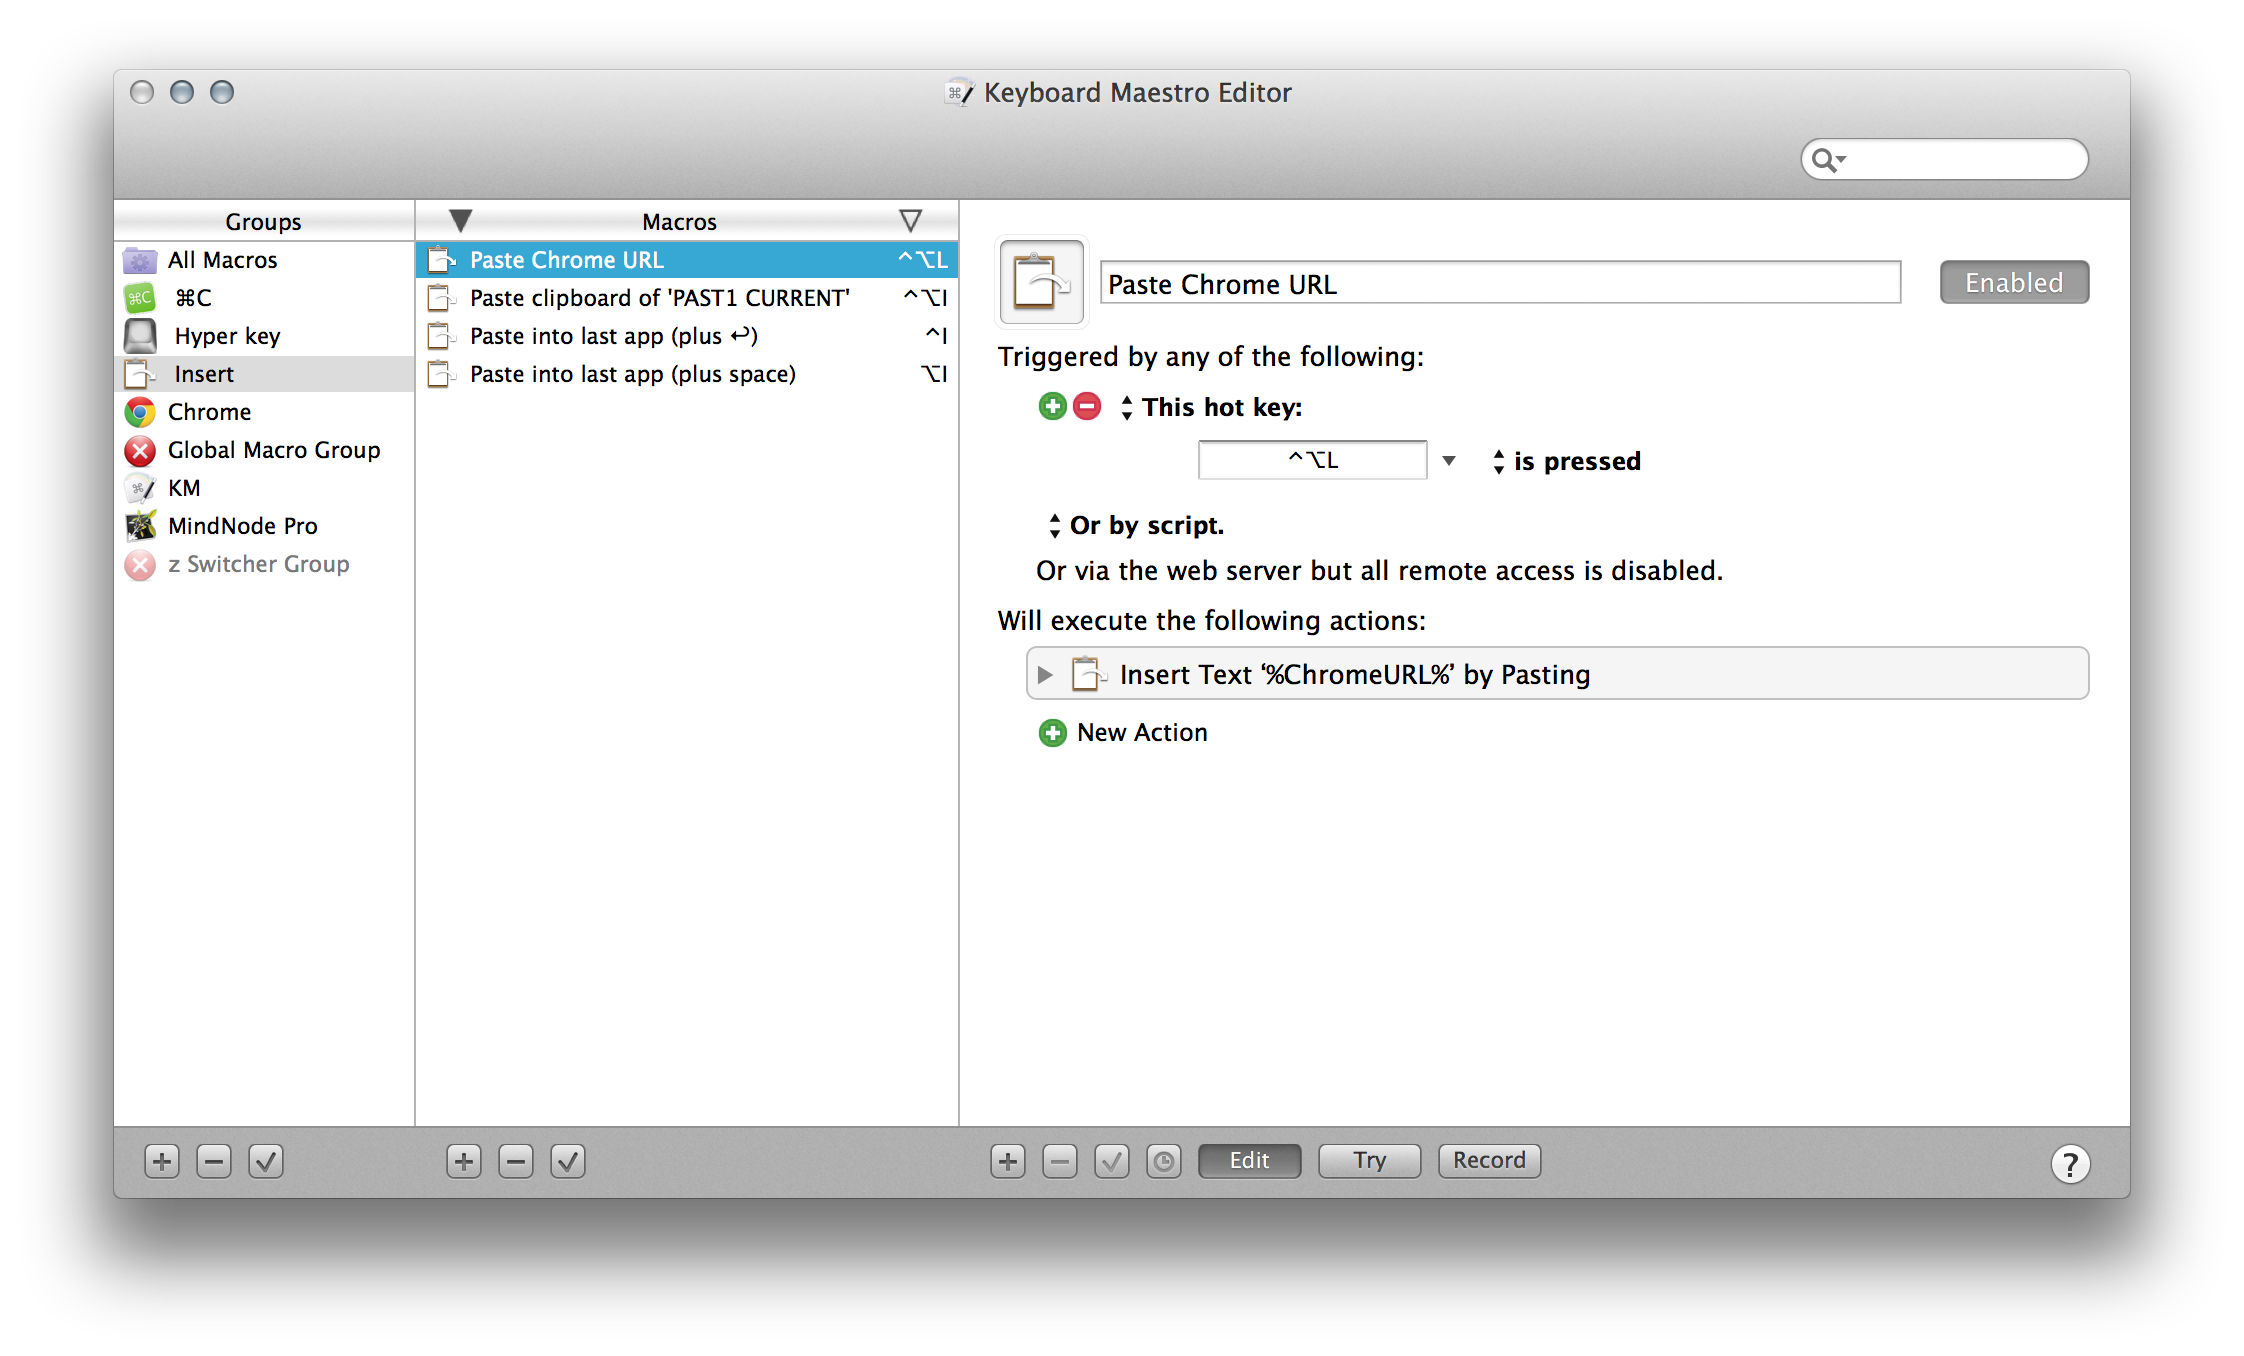The height and width of the screenshot is (1356, 2244).
Task: Click the search field
Action: (1945, 160)
